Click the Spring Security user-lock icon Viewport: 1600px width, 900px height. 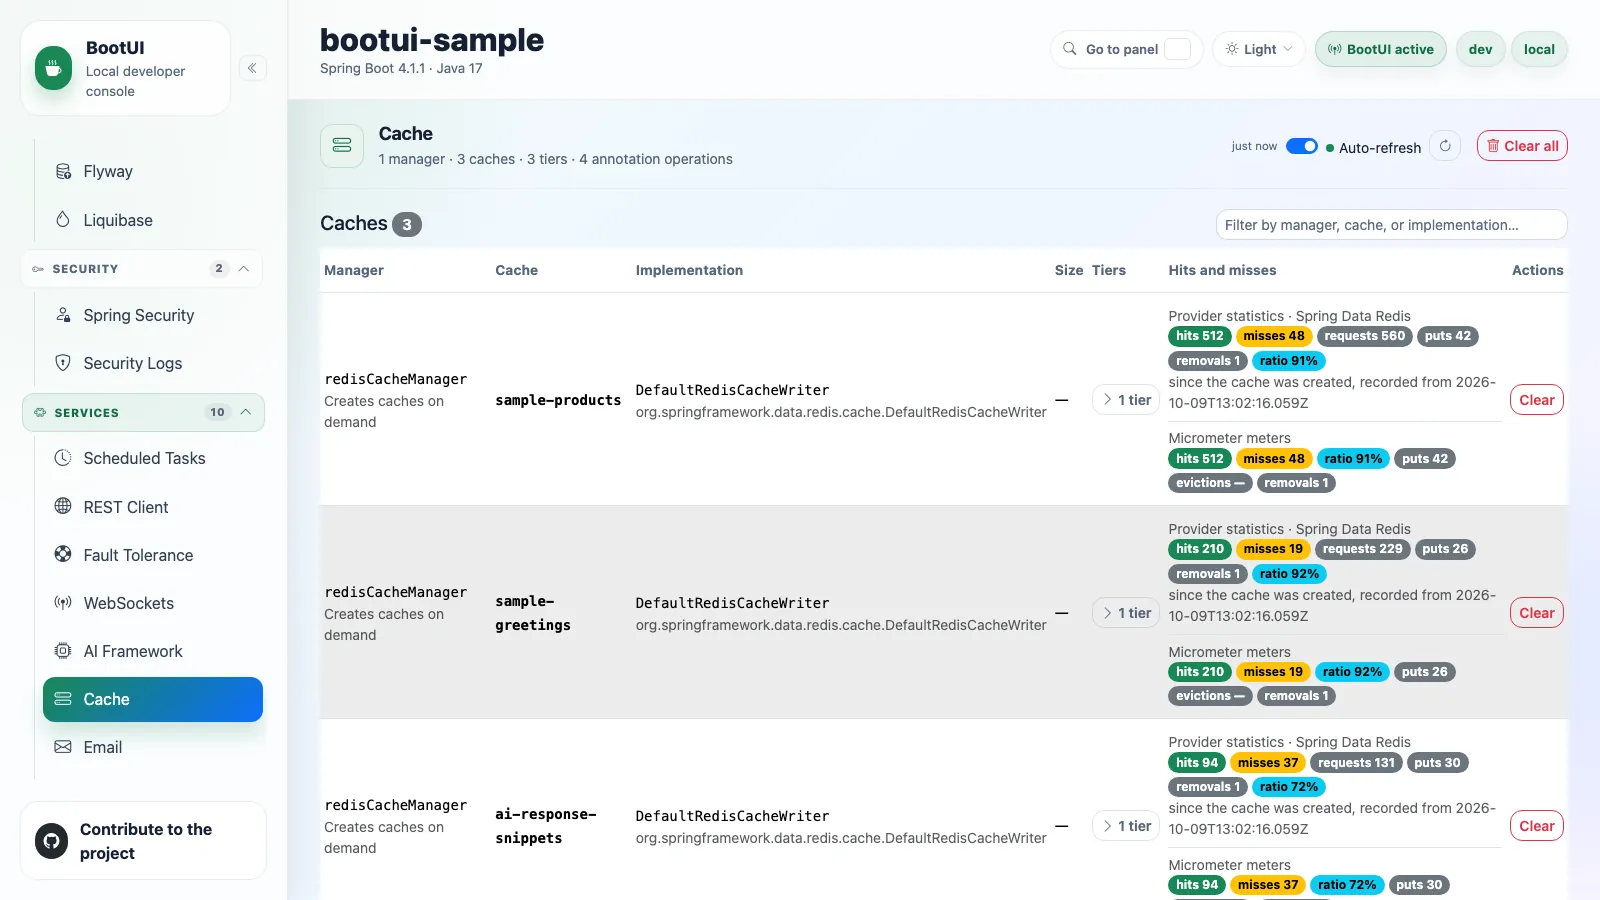click(63, 315)
